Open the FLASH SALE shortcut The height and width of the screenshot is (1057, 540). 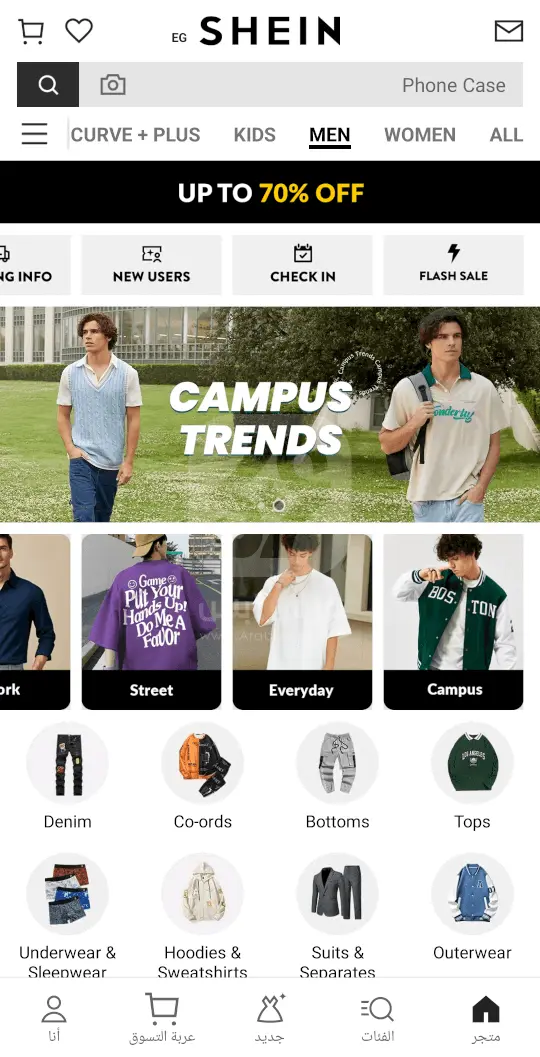454,265
